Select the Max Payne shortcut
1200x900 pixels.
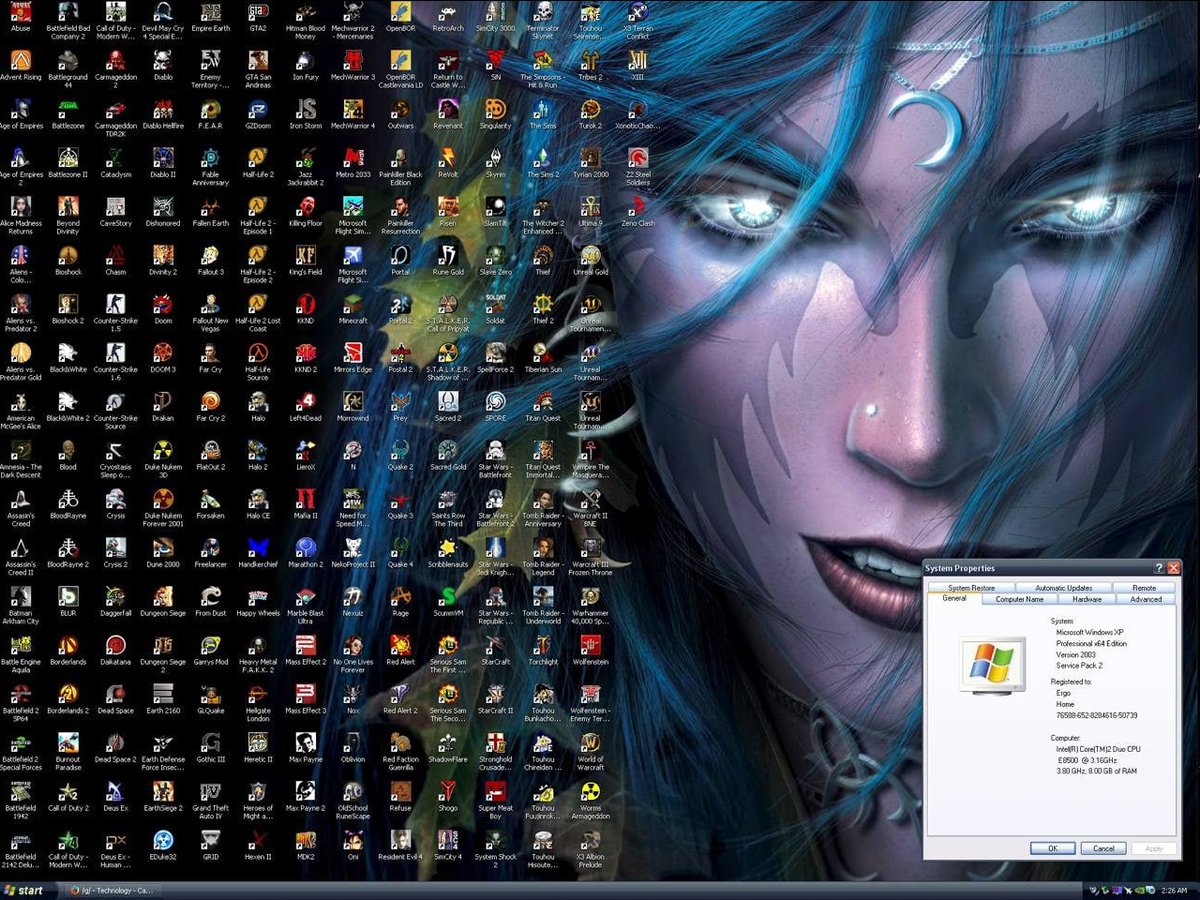point(305,749)
